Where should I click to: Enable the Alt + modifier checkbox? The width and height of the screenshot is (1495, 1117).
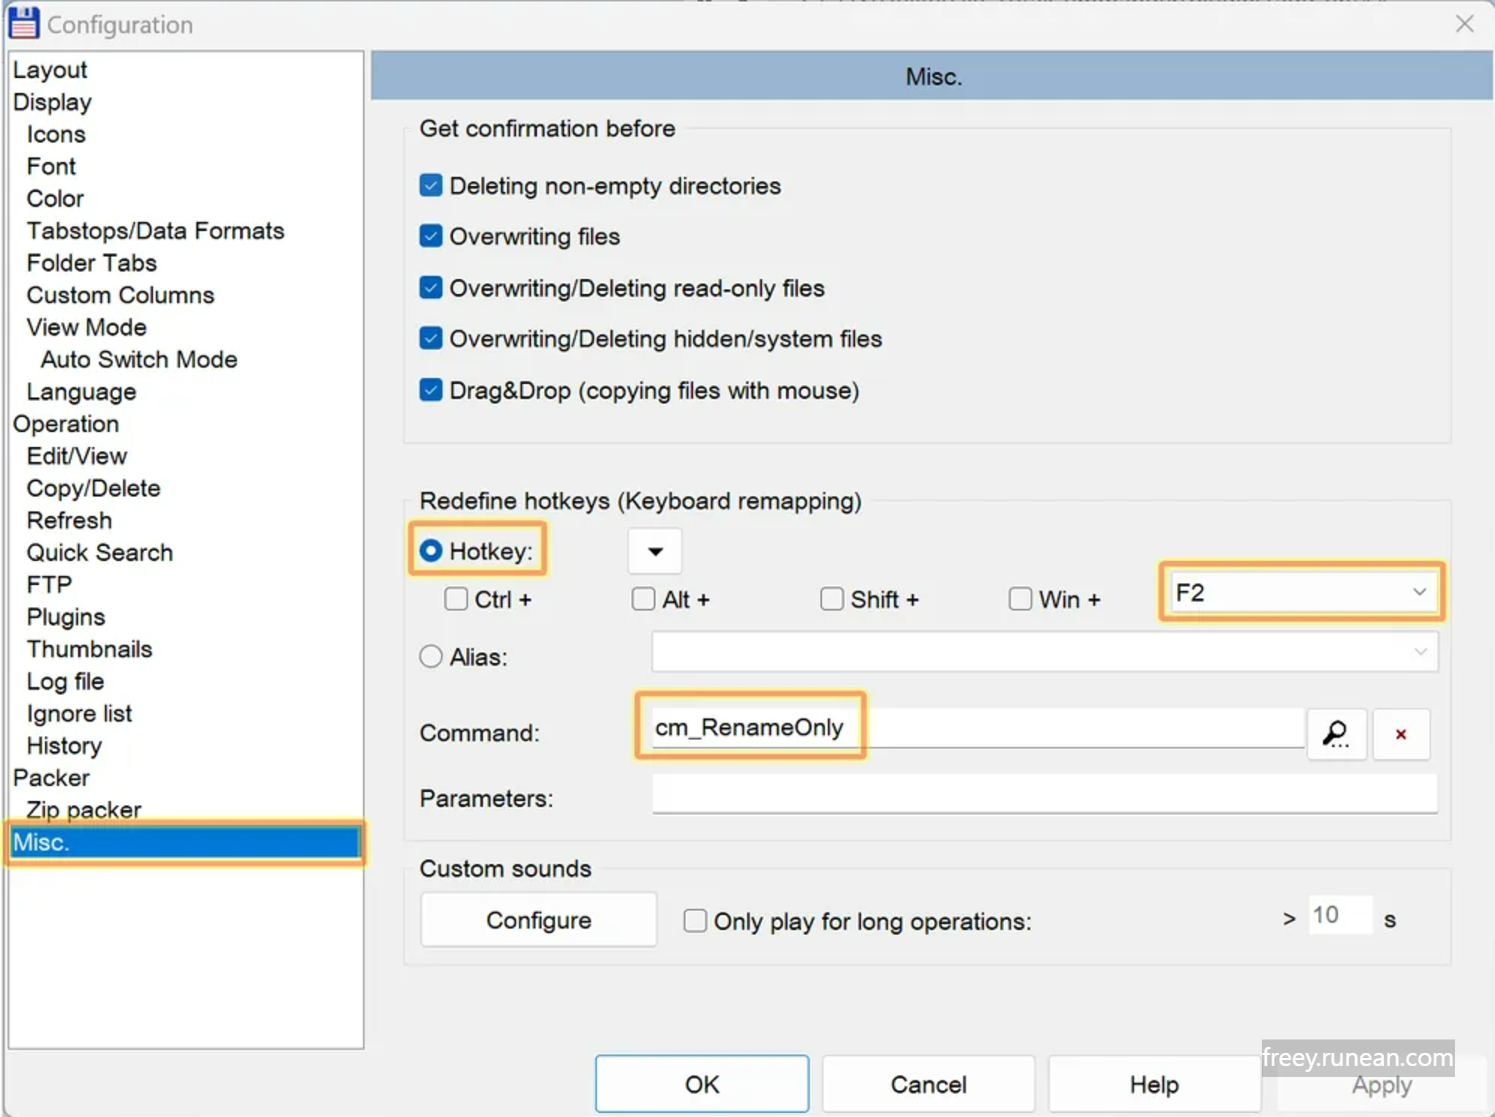click(643, 599)
